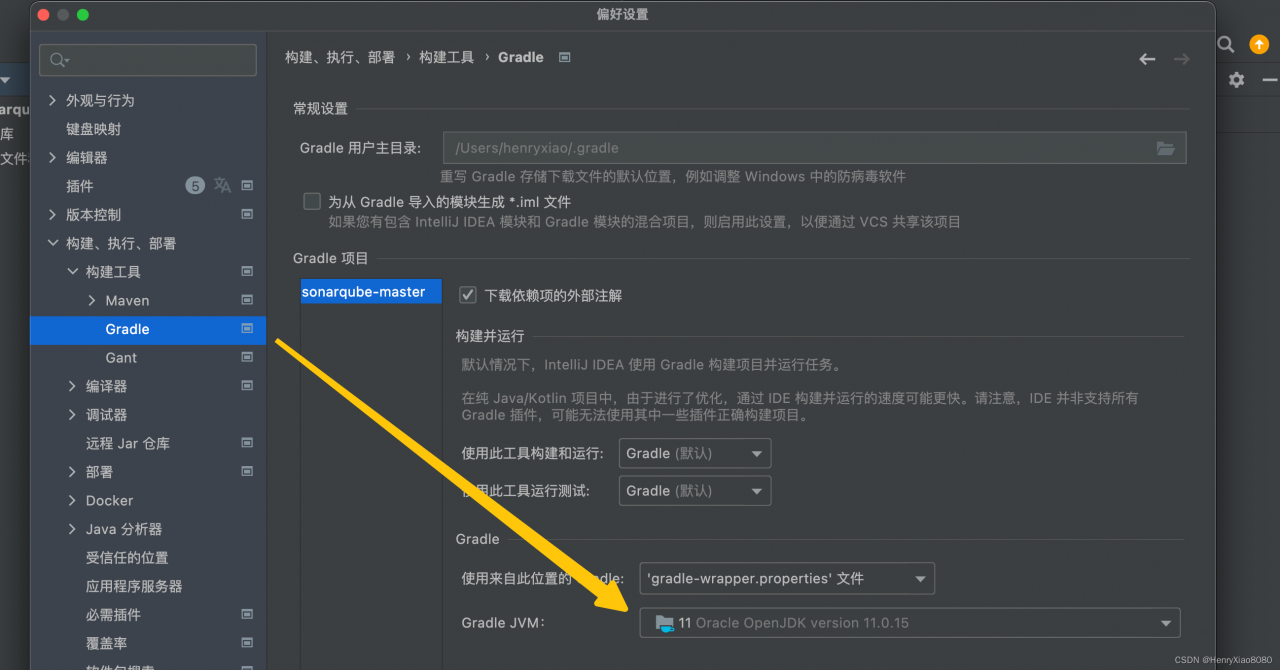Open the Gradle JVM dropdown
Screen dimensions: 1280x670
coord(910,623)
